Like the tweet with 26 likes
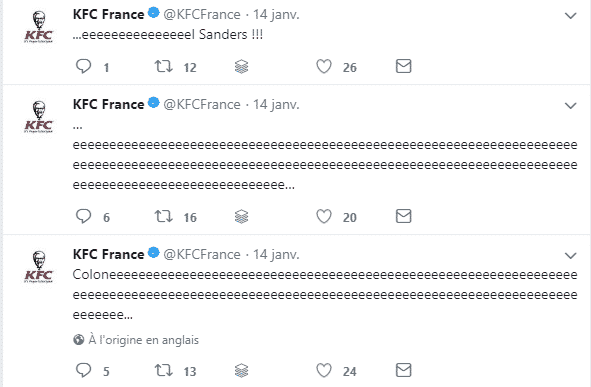 [x=324, y=66]
